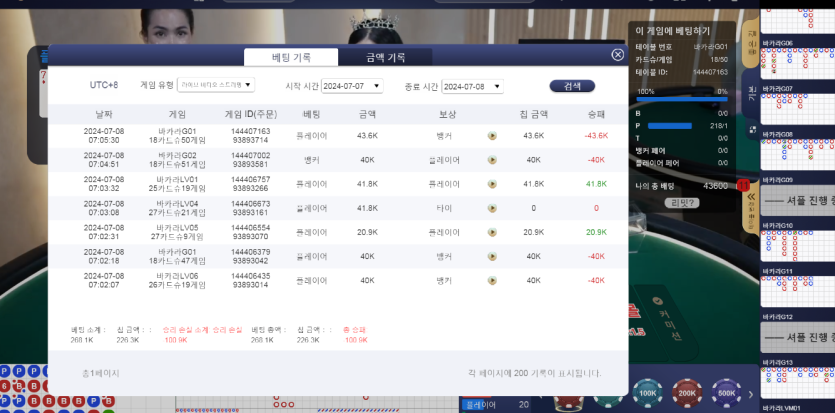Click the 검색 search button
Screen dimensions: 835x413
[x=572, y=86]
